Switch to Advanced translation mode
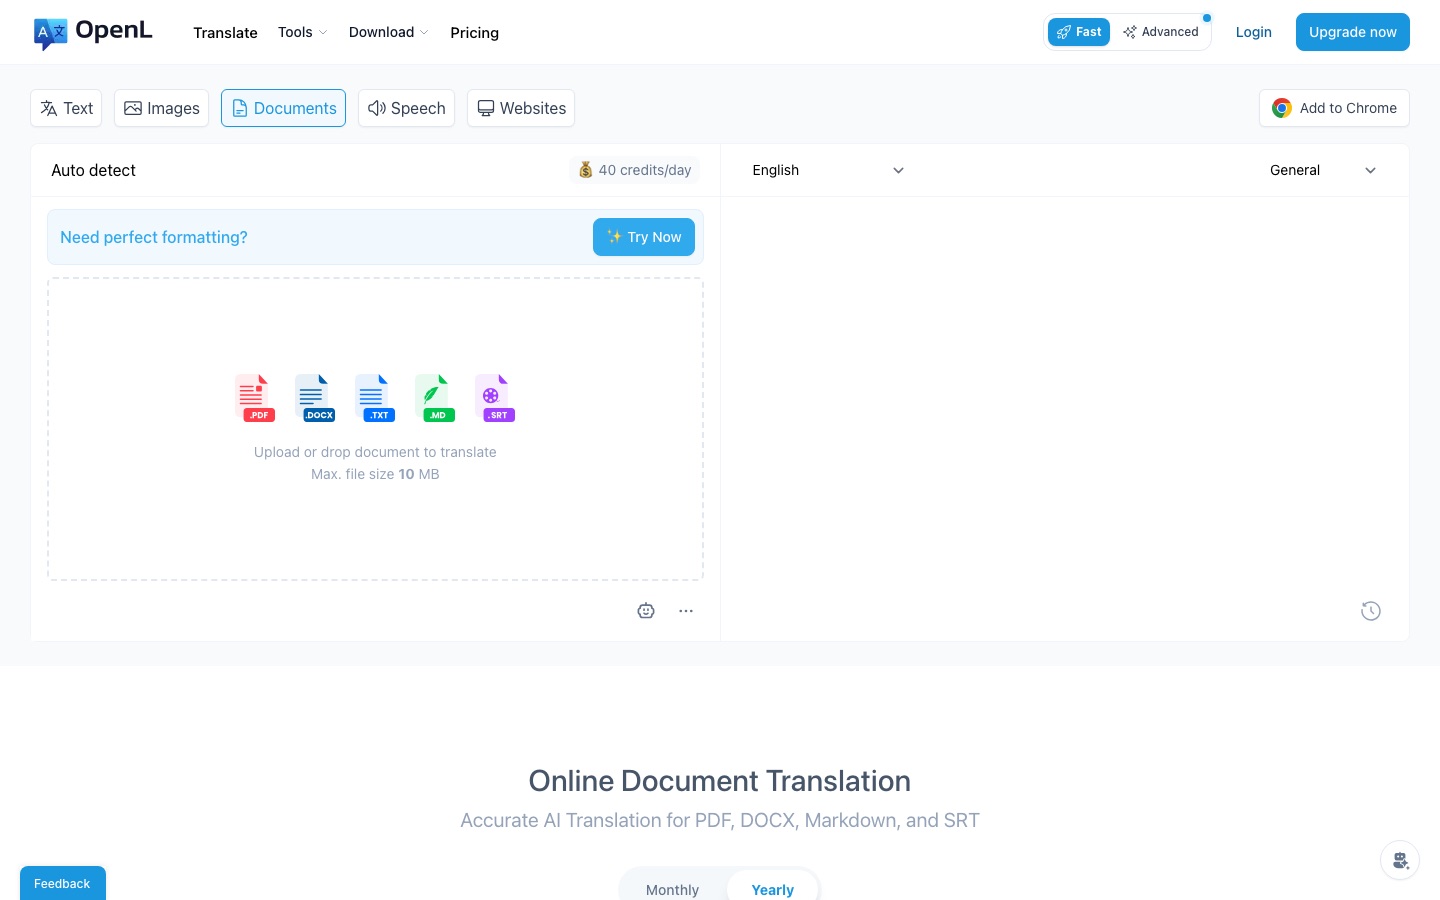The image size is (1440, 900). pos(1160,32)
